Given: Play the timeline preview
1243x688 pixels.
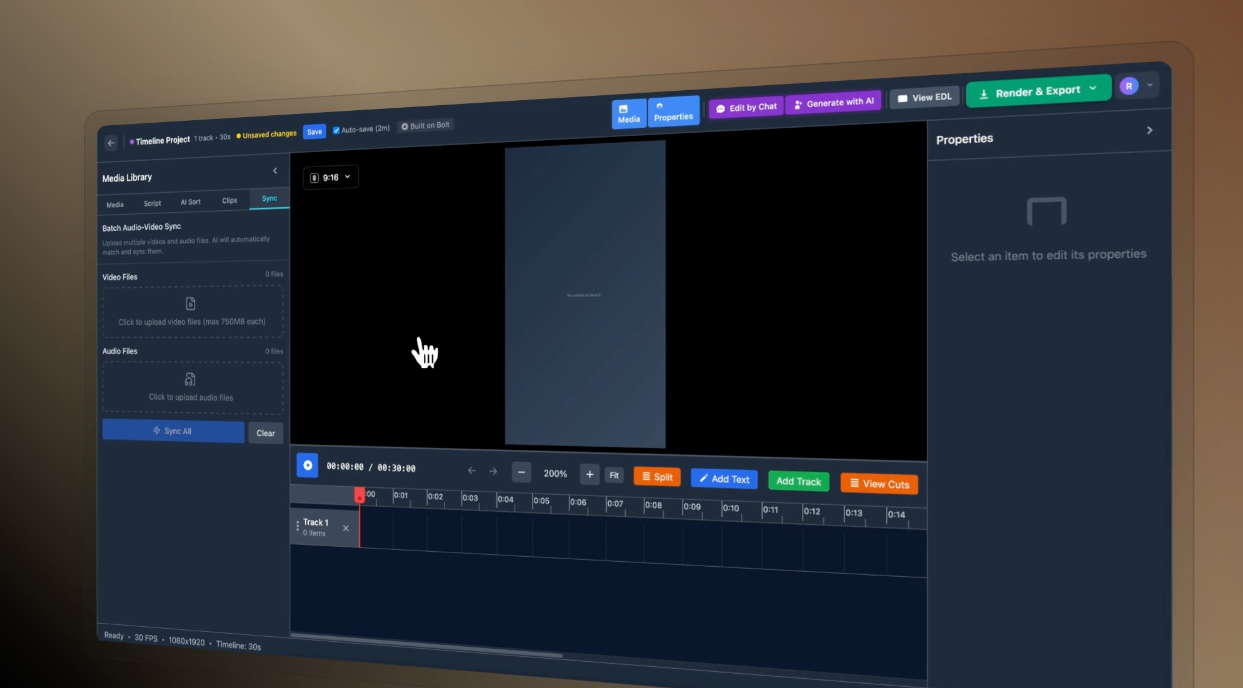Looking at the screenshot, I should 307,465.
